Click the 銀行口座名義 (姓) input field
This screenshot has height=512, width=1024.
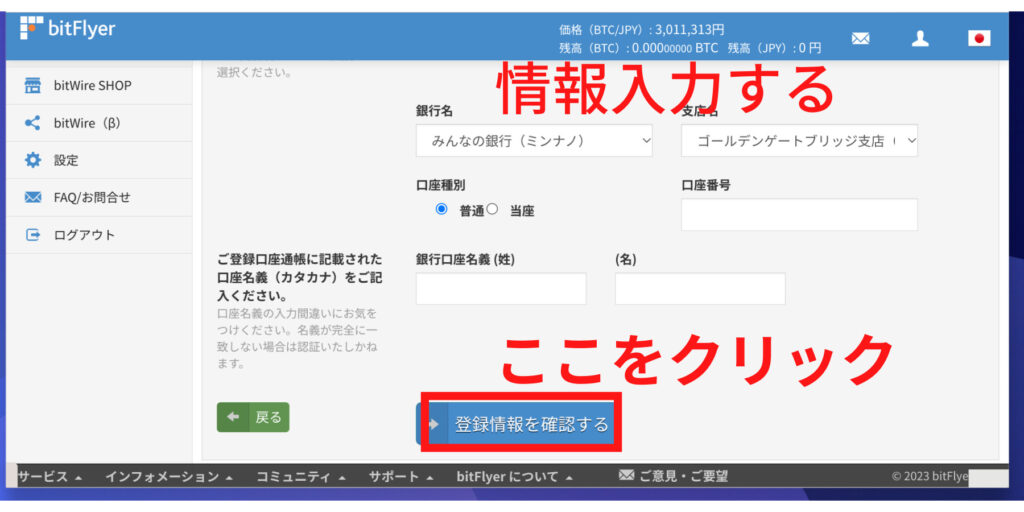pos(501,289)
